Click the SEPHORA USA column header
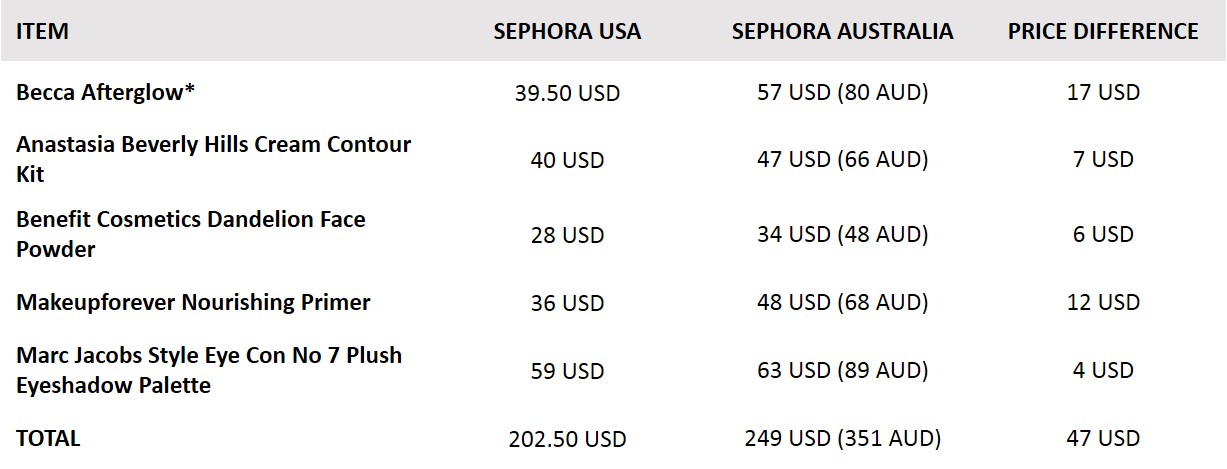The image size is (1227, 469). point(567,31)
